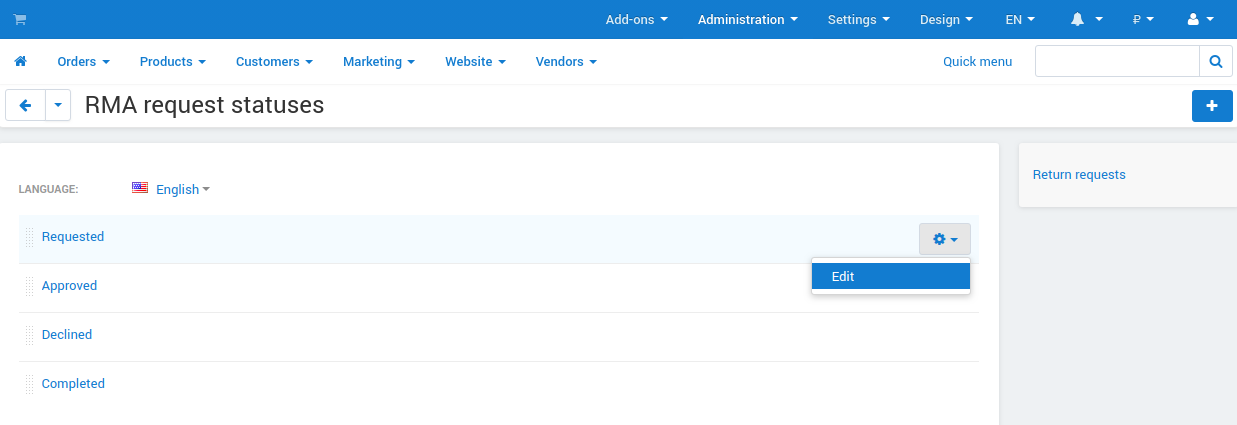Image resolution: width=1237 pixels, height=425 pixels.
Task: Open the Requested status
Action: point(73,237)
